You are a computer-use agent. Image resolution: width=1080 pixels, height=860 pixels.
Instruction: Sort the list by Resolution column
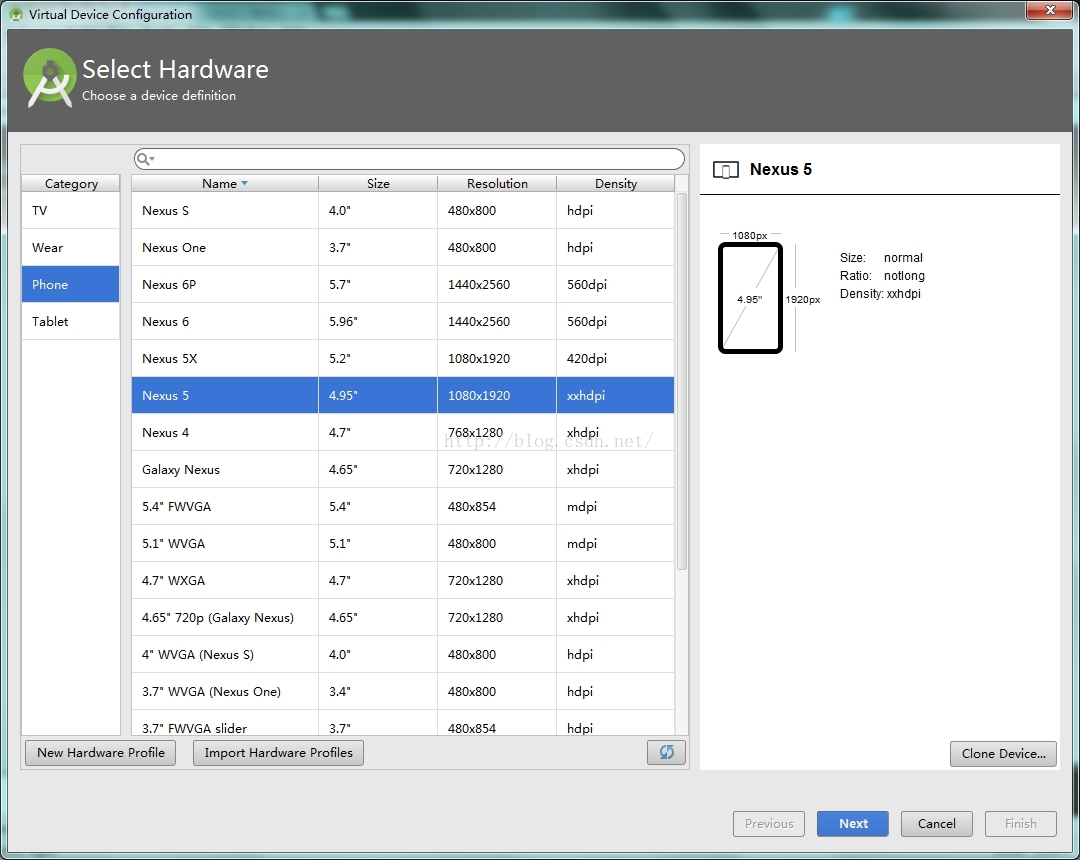coord(497,184)
